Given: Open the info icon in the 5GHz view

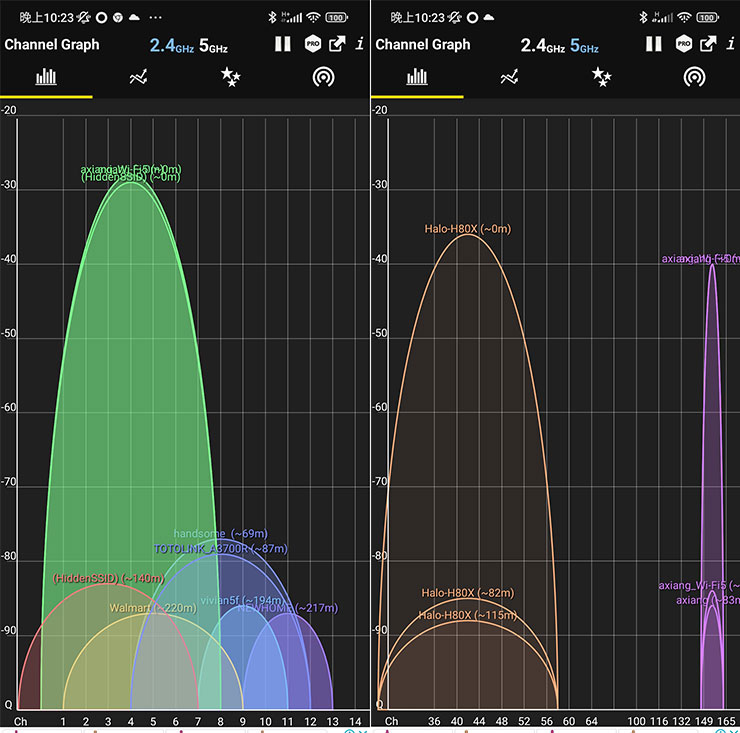Looking at the screenshot, I should tap(730, 44).
